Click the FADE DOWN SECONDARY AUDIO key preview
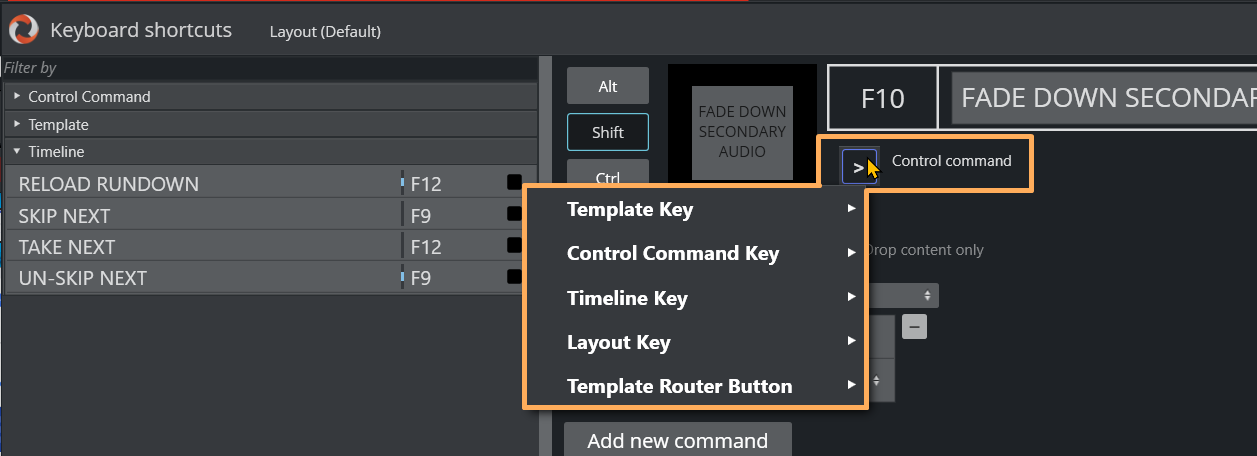 point(742,132)
